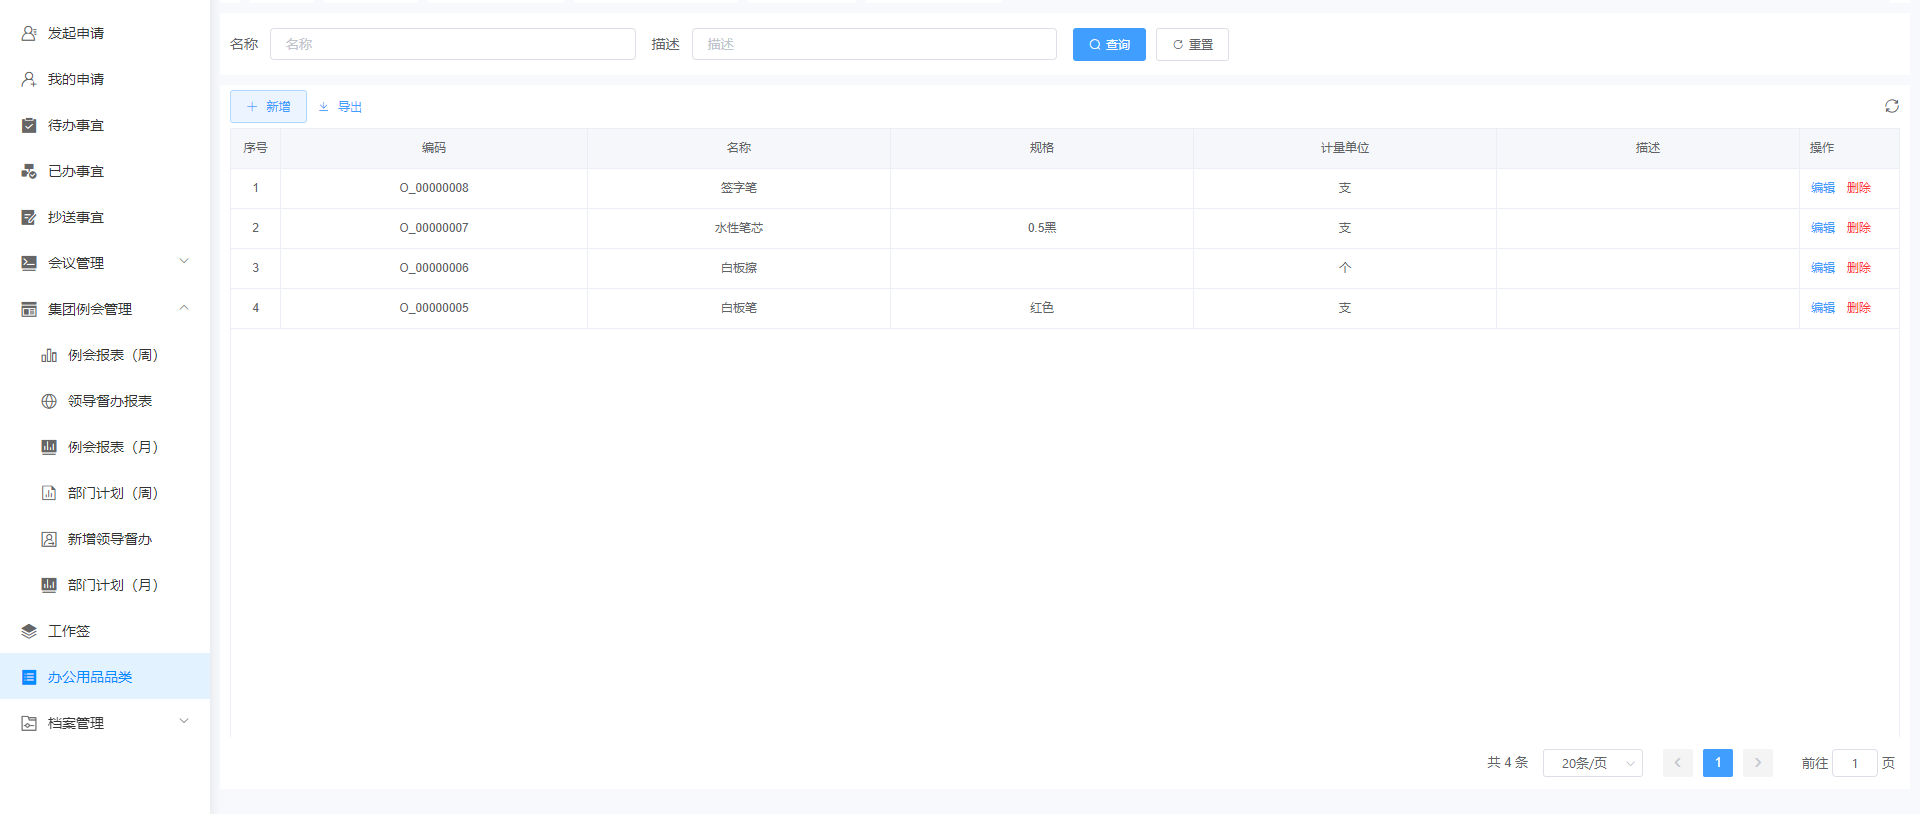
Task: Open the 20条/页 page size dropdown
Action: tap(1592, 763)
